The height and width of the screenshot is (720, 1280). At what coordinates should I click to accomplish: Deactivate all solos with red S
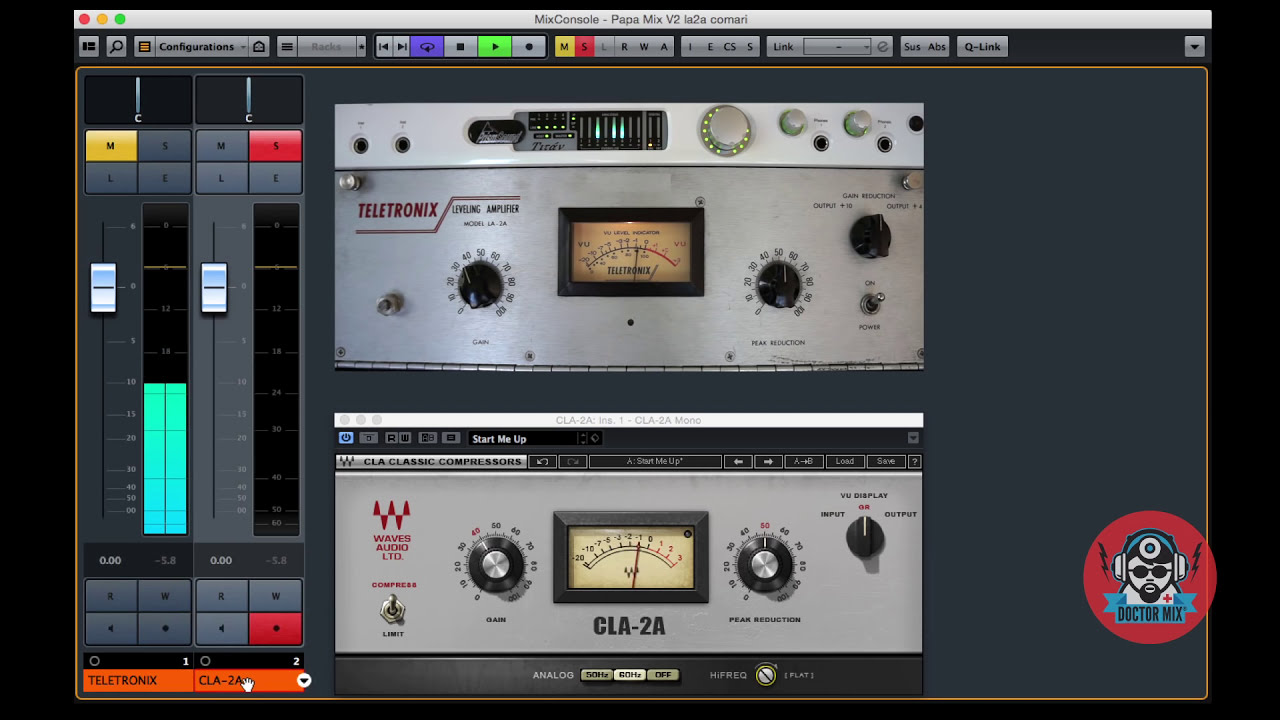coord(585,47)
